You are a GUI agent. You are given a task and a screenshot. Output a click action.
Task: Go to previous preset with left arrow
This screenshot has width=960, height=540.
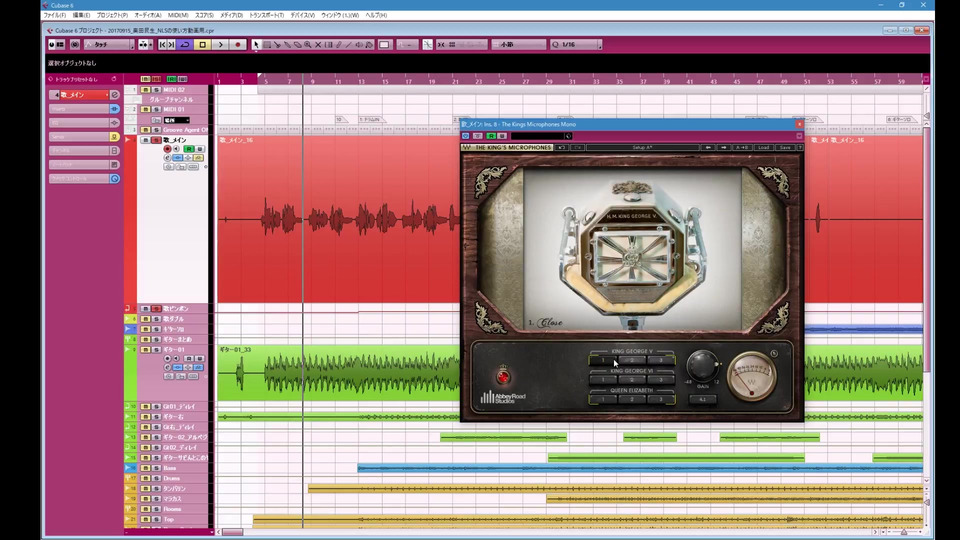coord(708,148)
